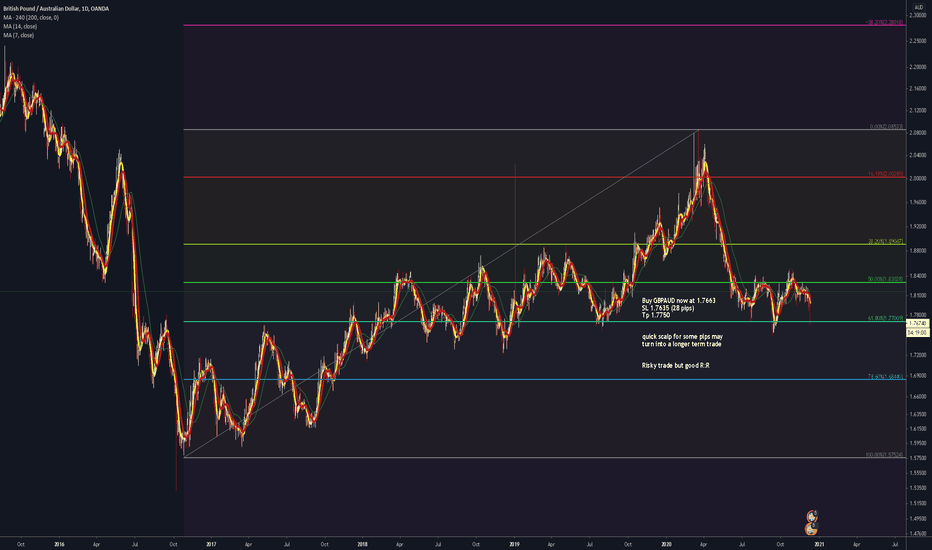Click the blue 78.60% Fibonacci level label

coord(886,376)
